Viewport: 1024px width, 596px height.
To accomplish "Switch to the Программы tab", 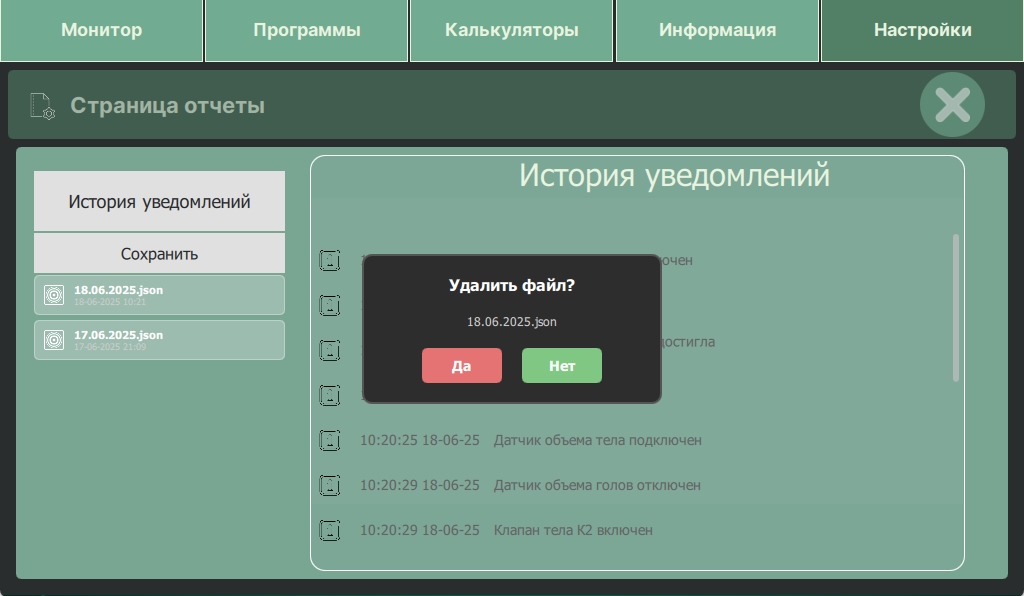I will point(306,30).
